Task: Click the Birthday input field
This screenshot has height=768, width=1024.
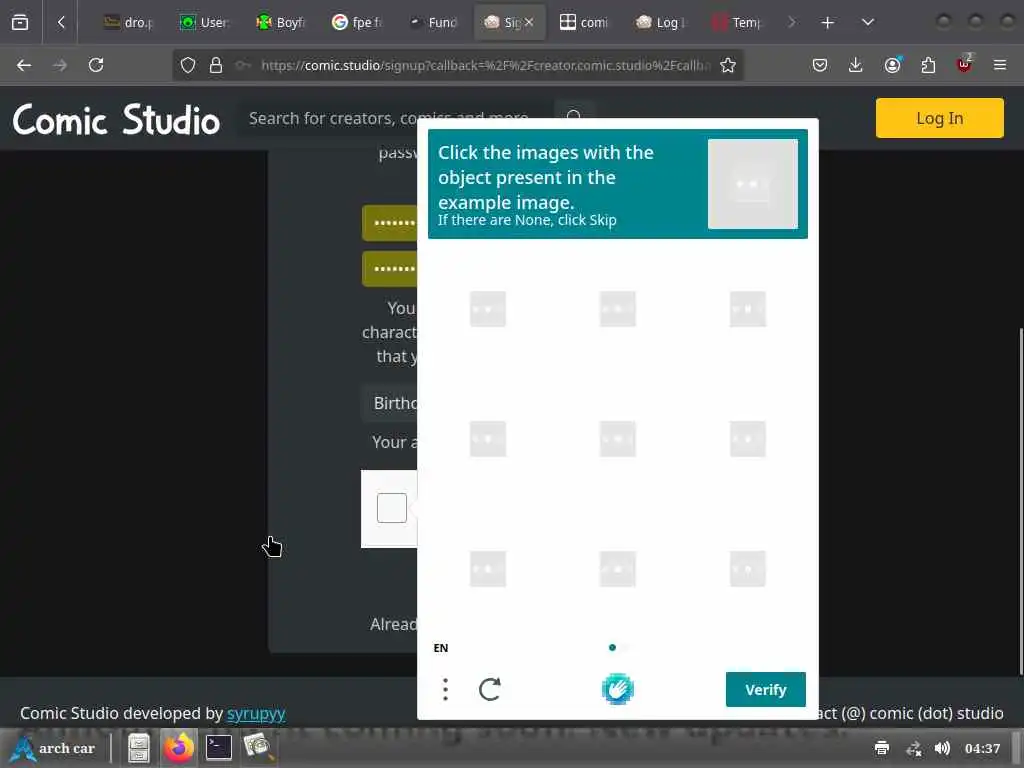Action: pos(390,403)
